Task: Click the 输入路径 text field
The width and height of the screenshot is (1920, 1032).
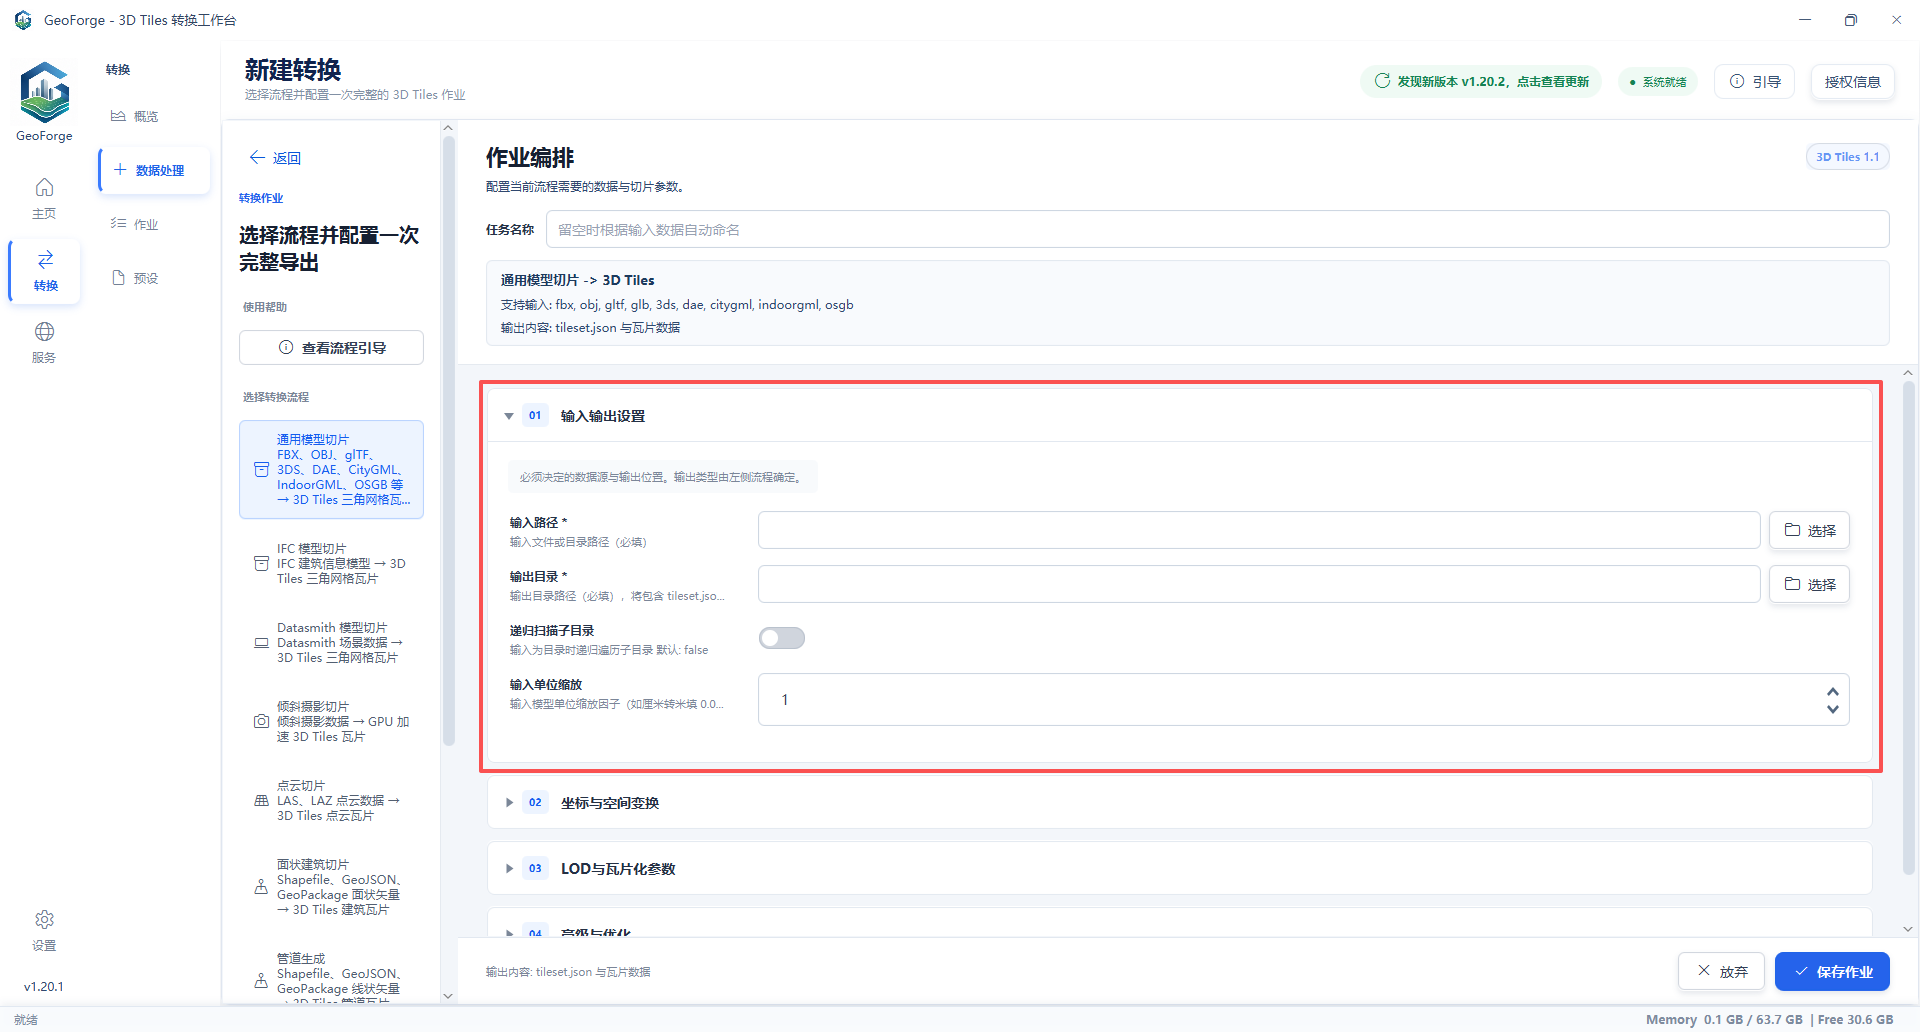Action: tap(1258, 530)
